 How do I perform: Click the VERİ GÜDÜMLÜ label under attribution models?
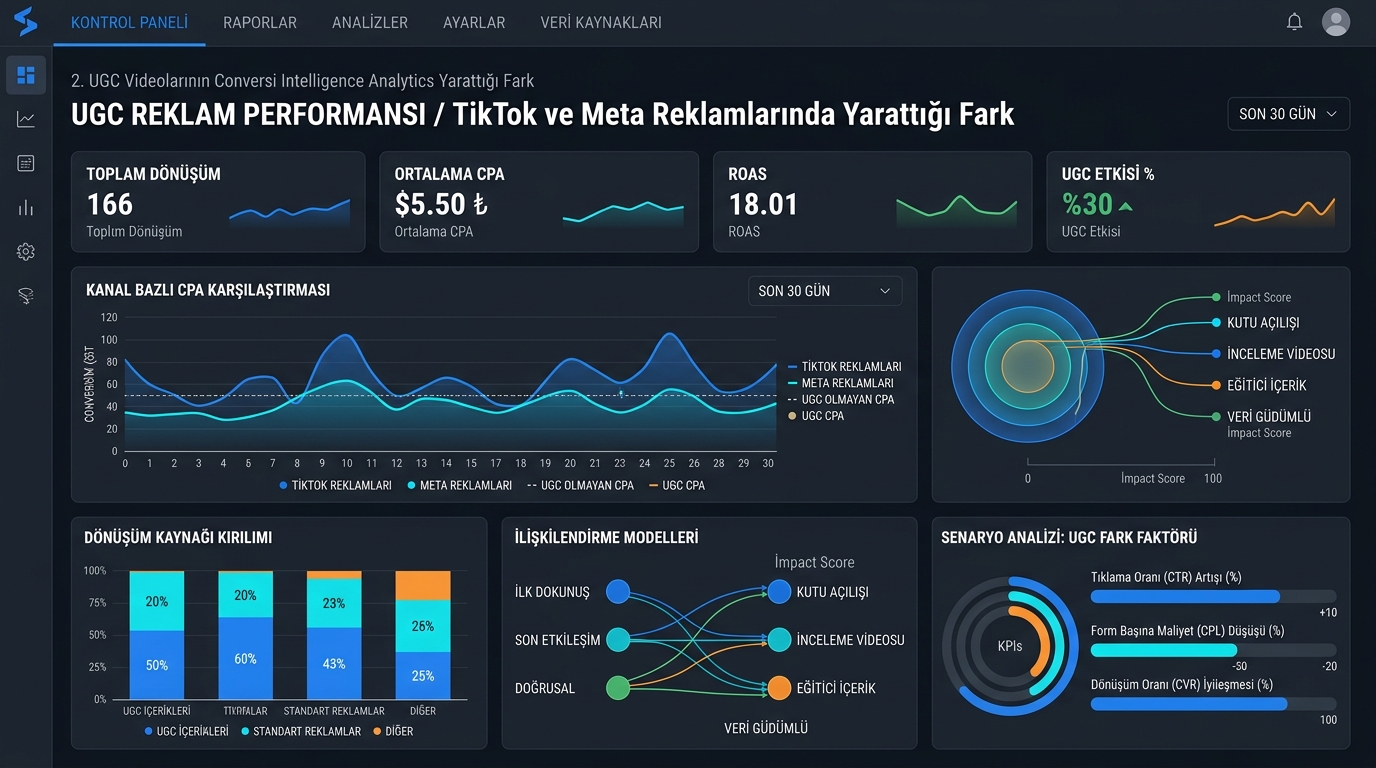766,728
